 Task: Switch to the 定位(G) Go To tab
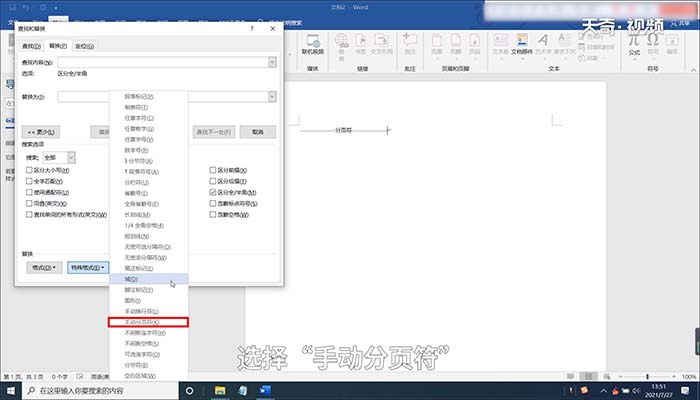(84, 46)
